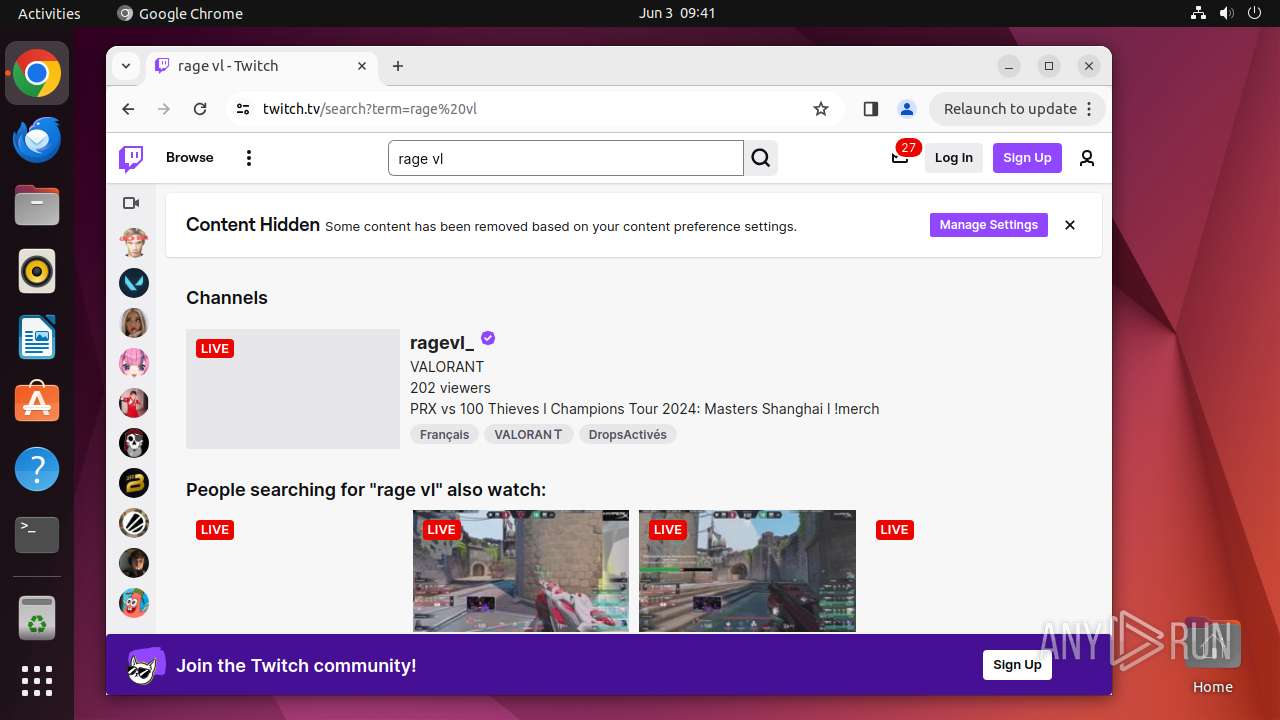Open Google Chrome app menu in top bar
Viewport: 1280px width, 720px height.
point(180,14)
